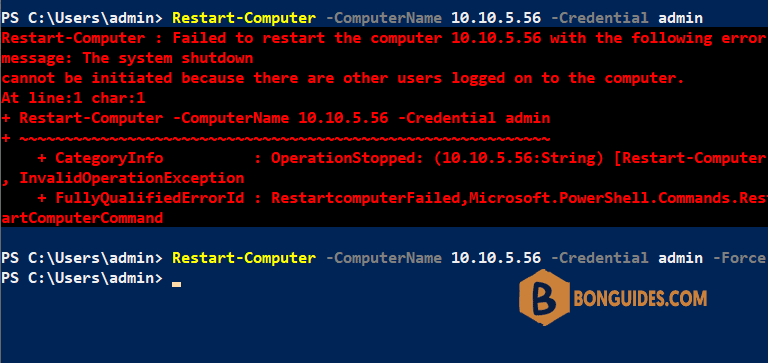768x363 pixels.
Task: Click the blinking cursor at the last prompt
Action: tap(176, 284)
